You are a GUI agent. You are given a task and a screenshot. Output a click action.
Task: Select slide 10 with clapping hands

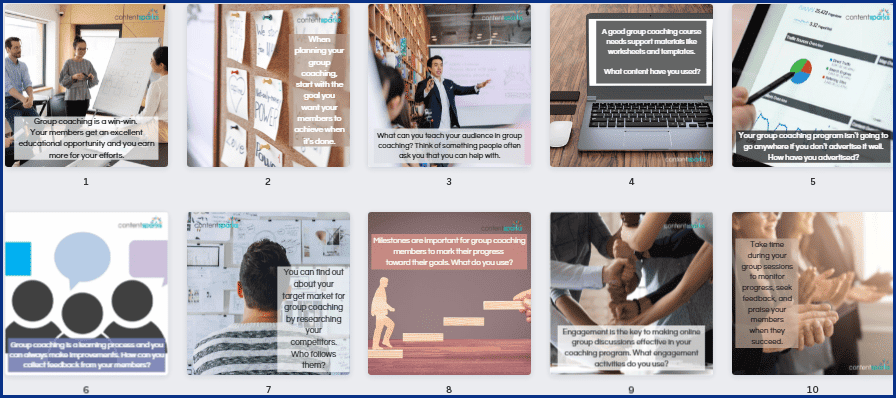tap(813, 293)
